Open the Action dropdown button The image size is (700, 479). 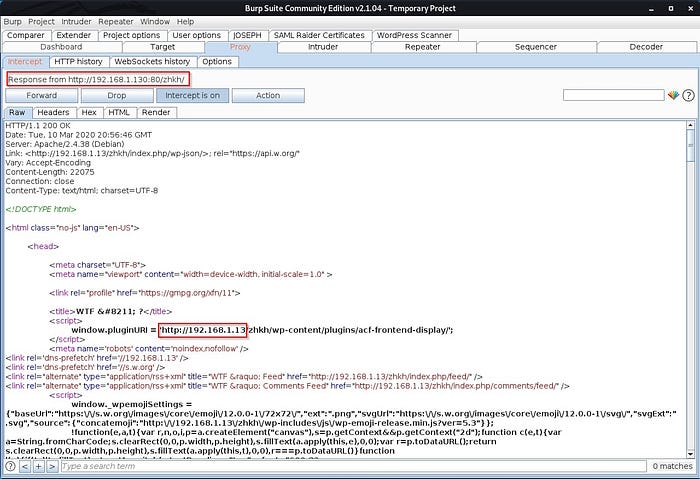click(x=268, y=95)
